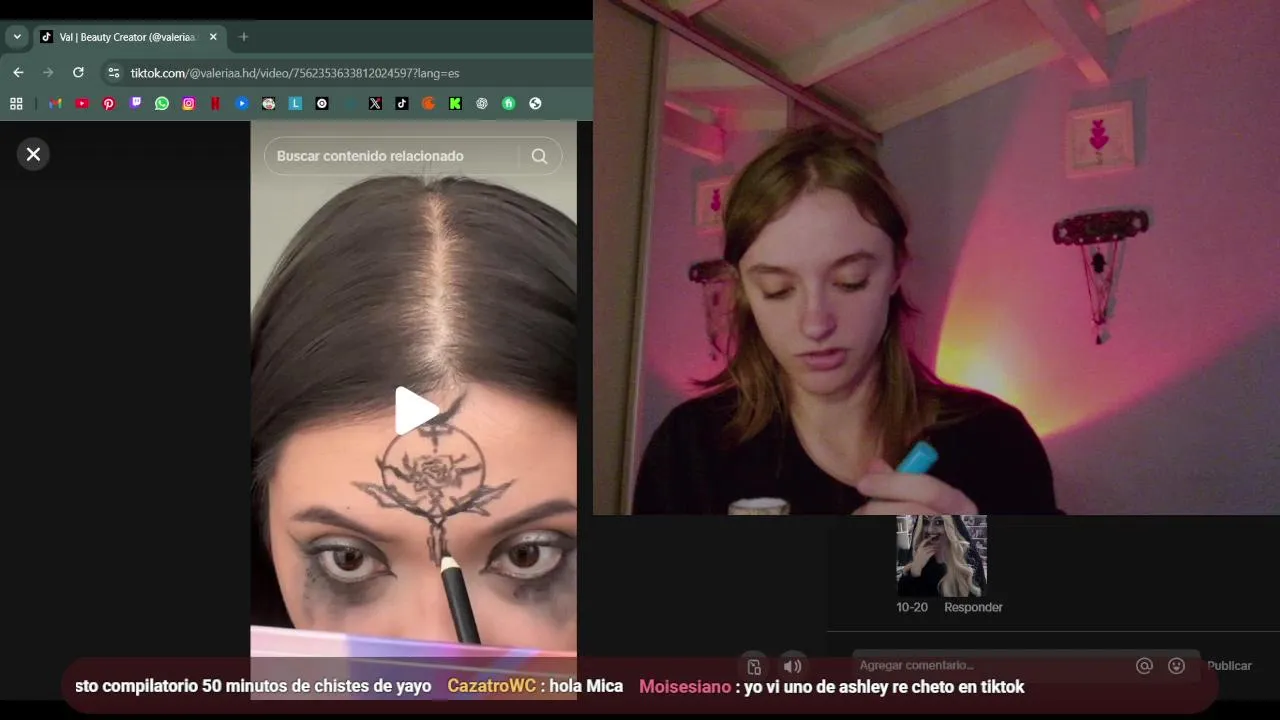Viewport: 1280px width, 720px height.
Task: Open the Pinterest bookmark
Action: pyautogui.click(x=109, y=103)
